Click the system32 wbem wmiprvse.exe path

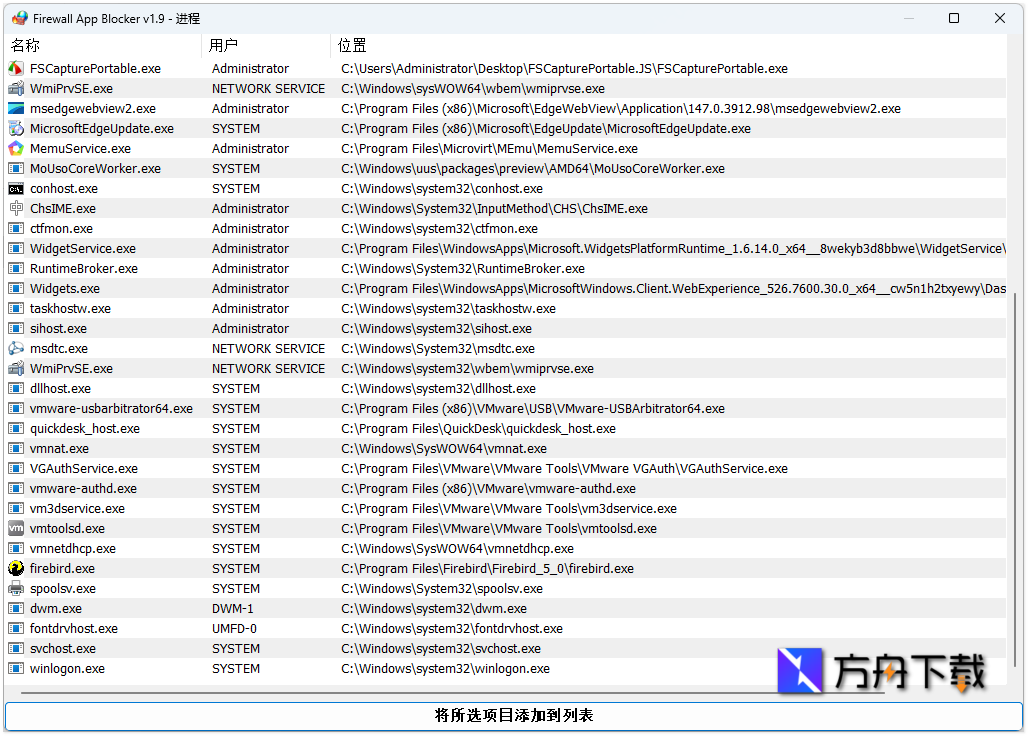(x=467, y=368)
